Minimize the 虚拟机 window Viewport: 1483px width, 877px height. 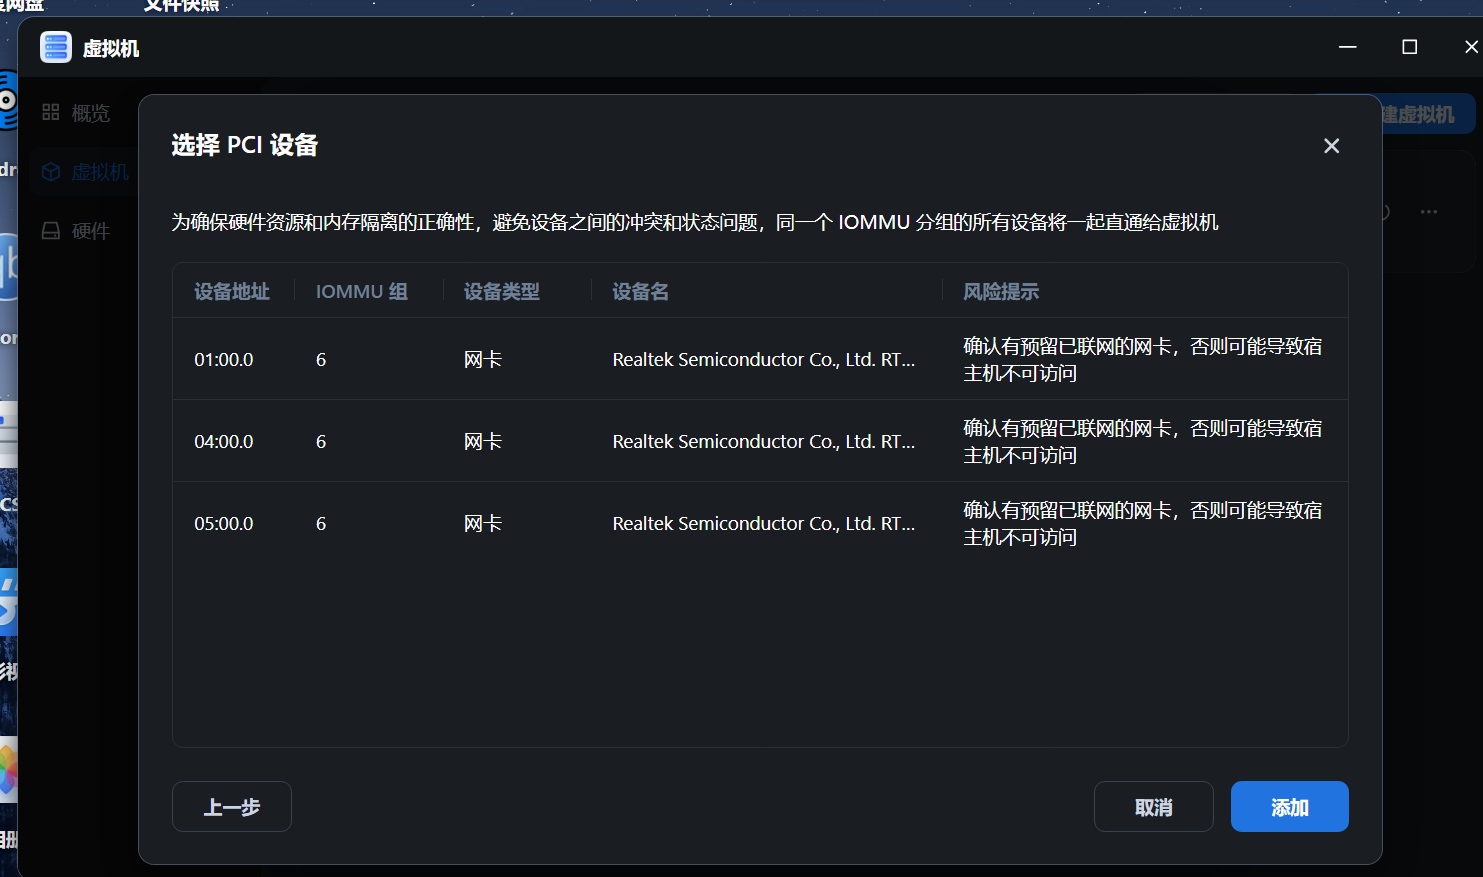click(x=1348, y=47)
